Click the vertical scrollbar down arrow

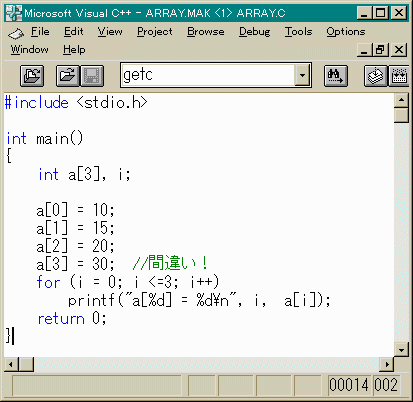[401, 350]
